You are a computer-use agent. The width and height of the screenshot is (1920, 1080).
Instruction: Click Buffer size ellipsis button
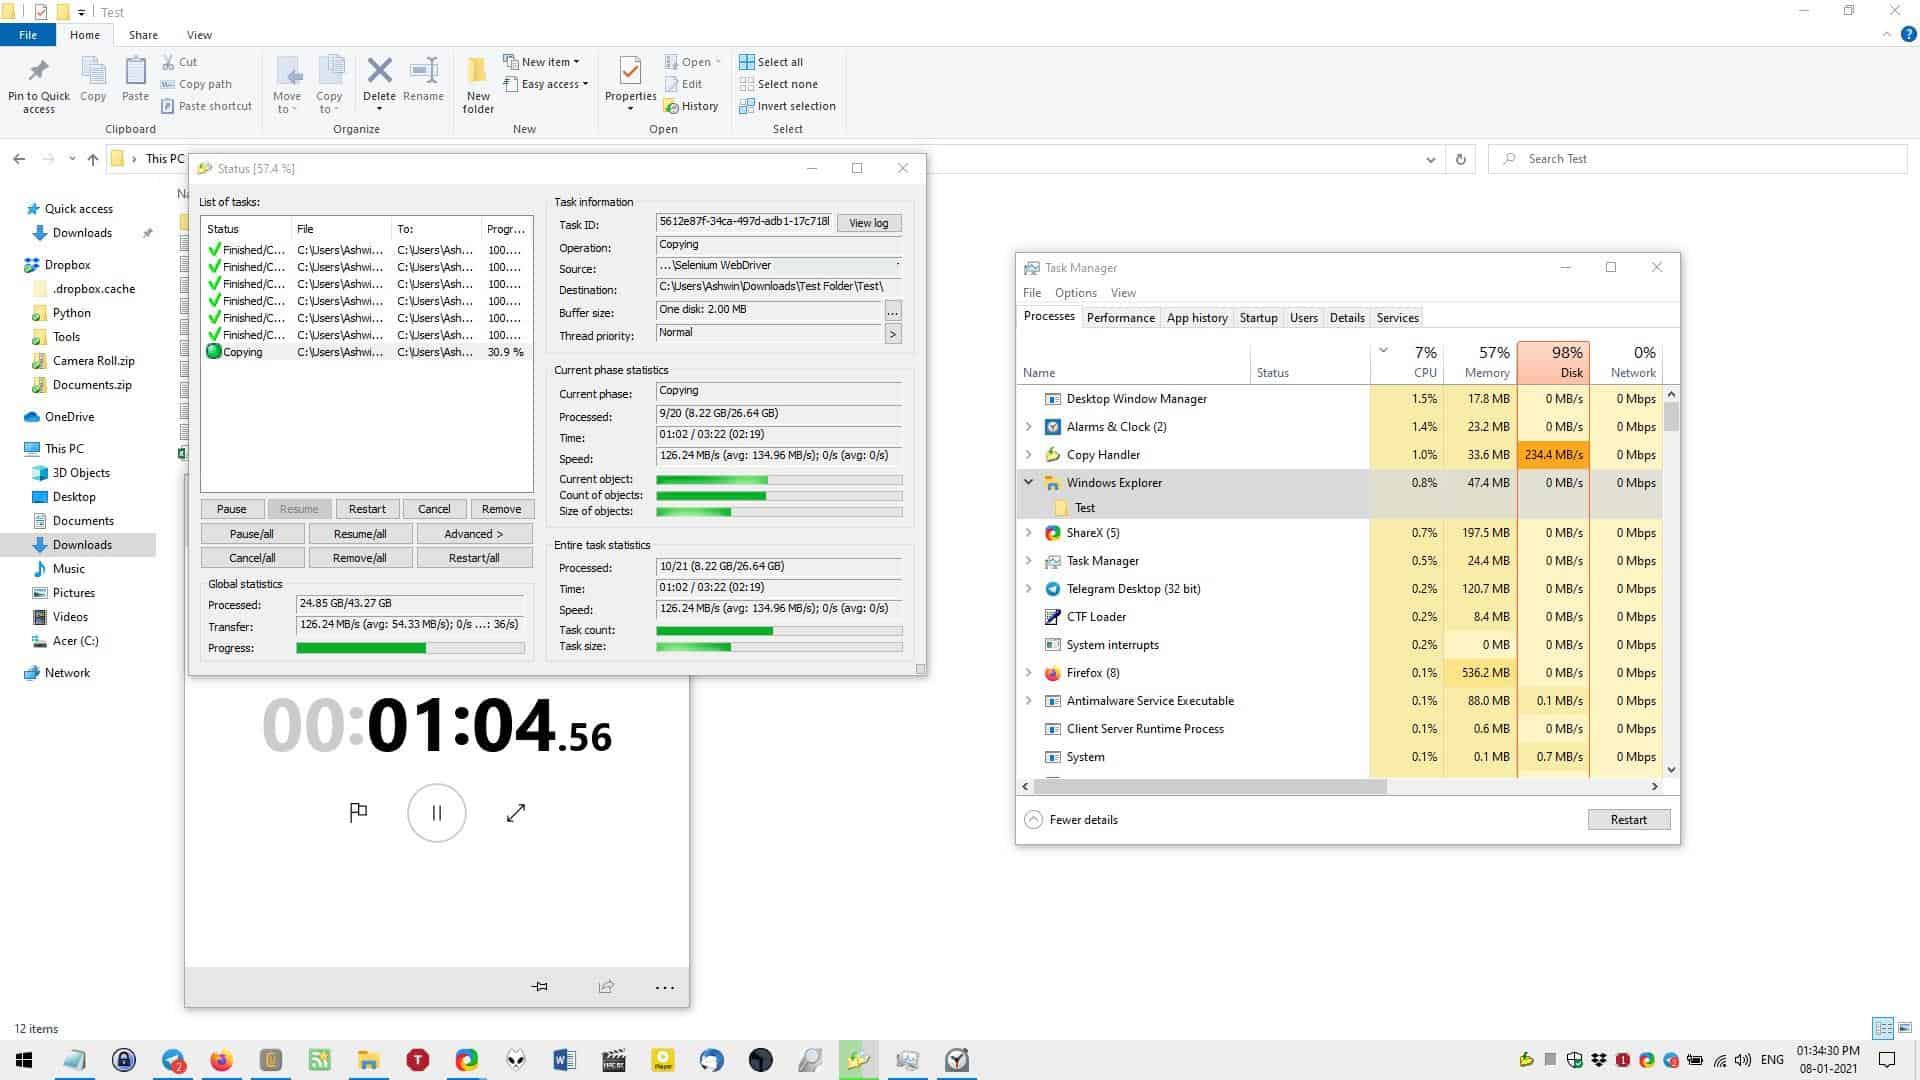[x=893, y=311]
